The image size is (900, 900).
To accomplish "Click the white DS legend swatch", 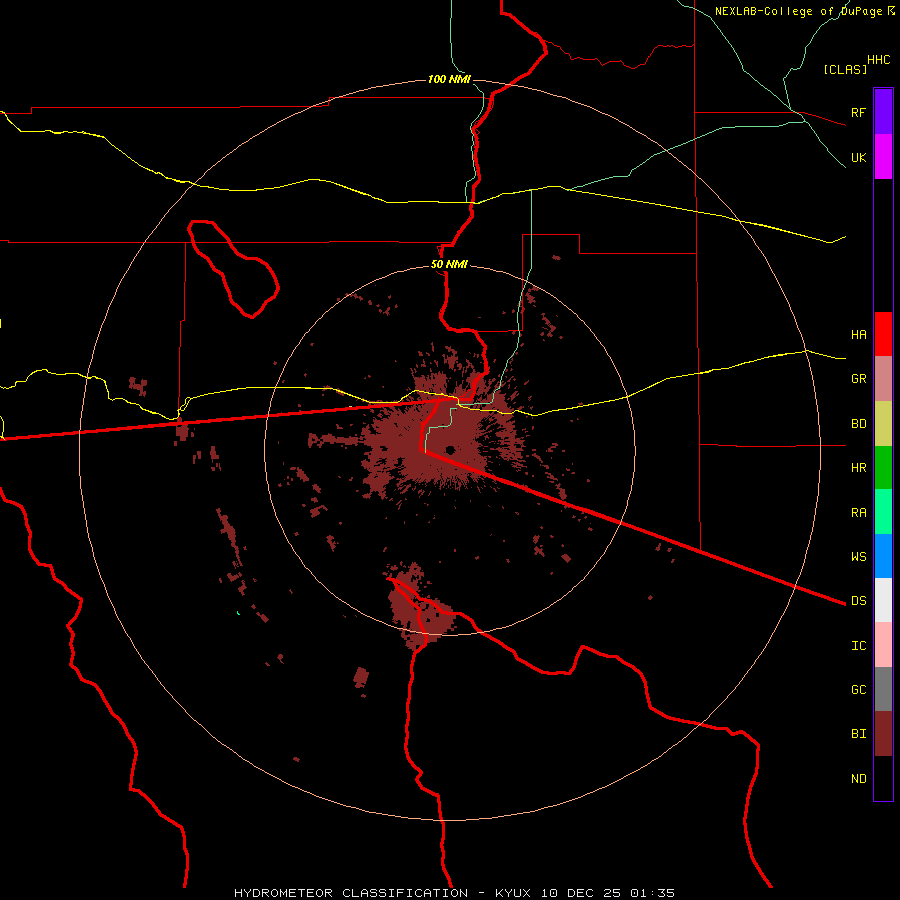I will (883, 600).
